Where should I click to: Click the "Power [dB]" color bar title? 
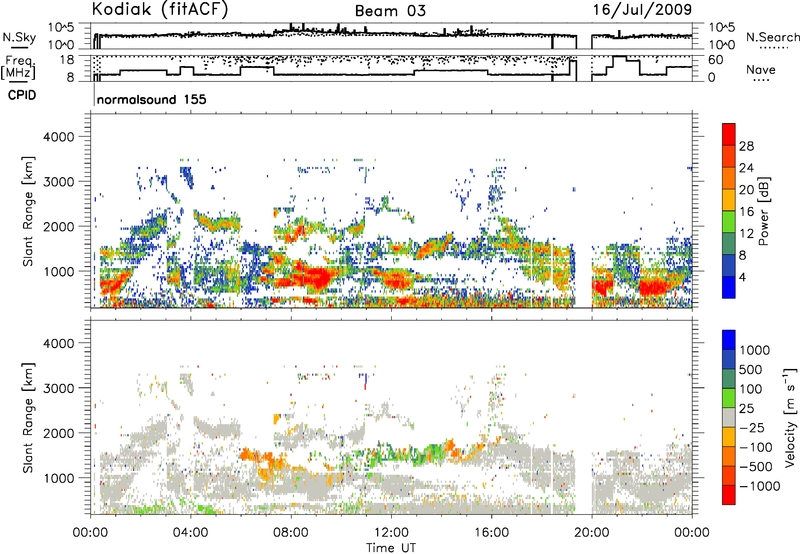(x=764, y=211)
